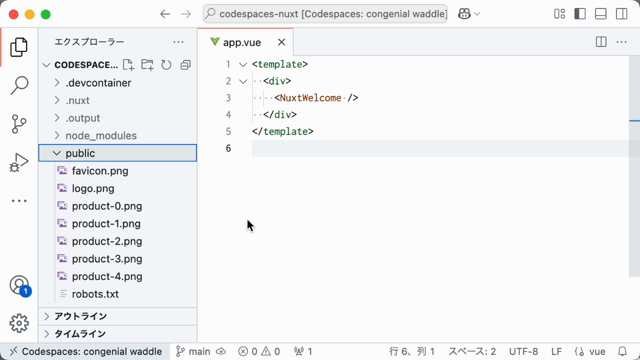Open the Source Control view

click(19, 124)
